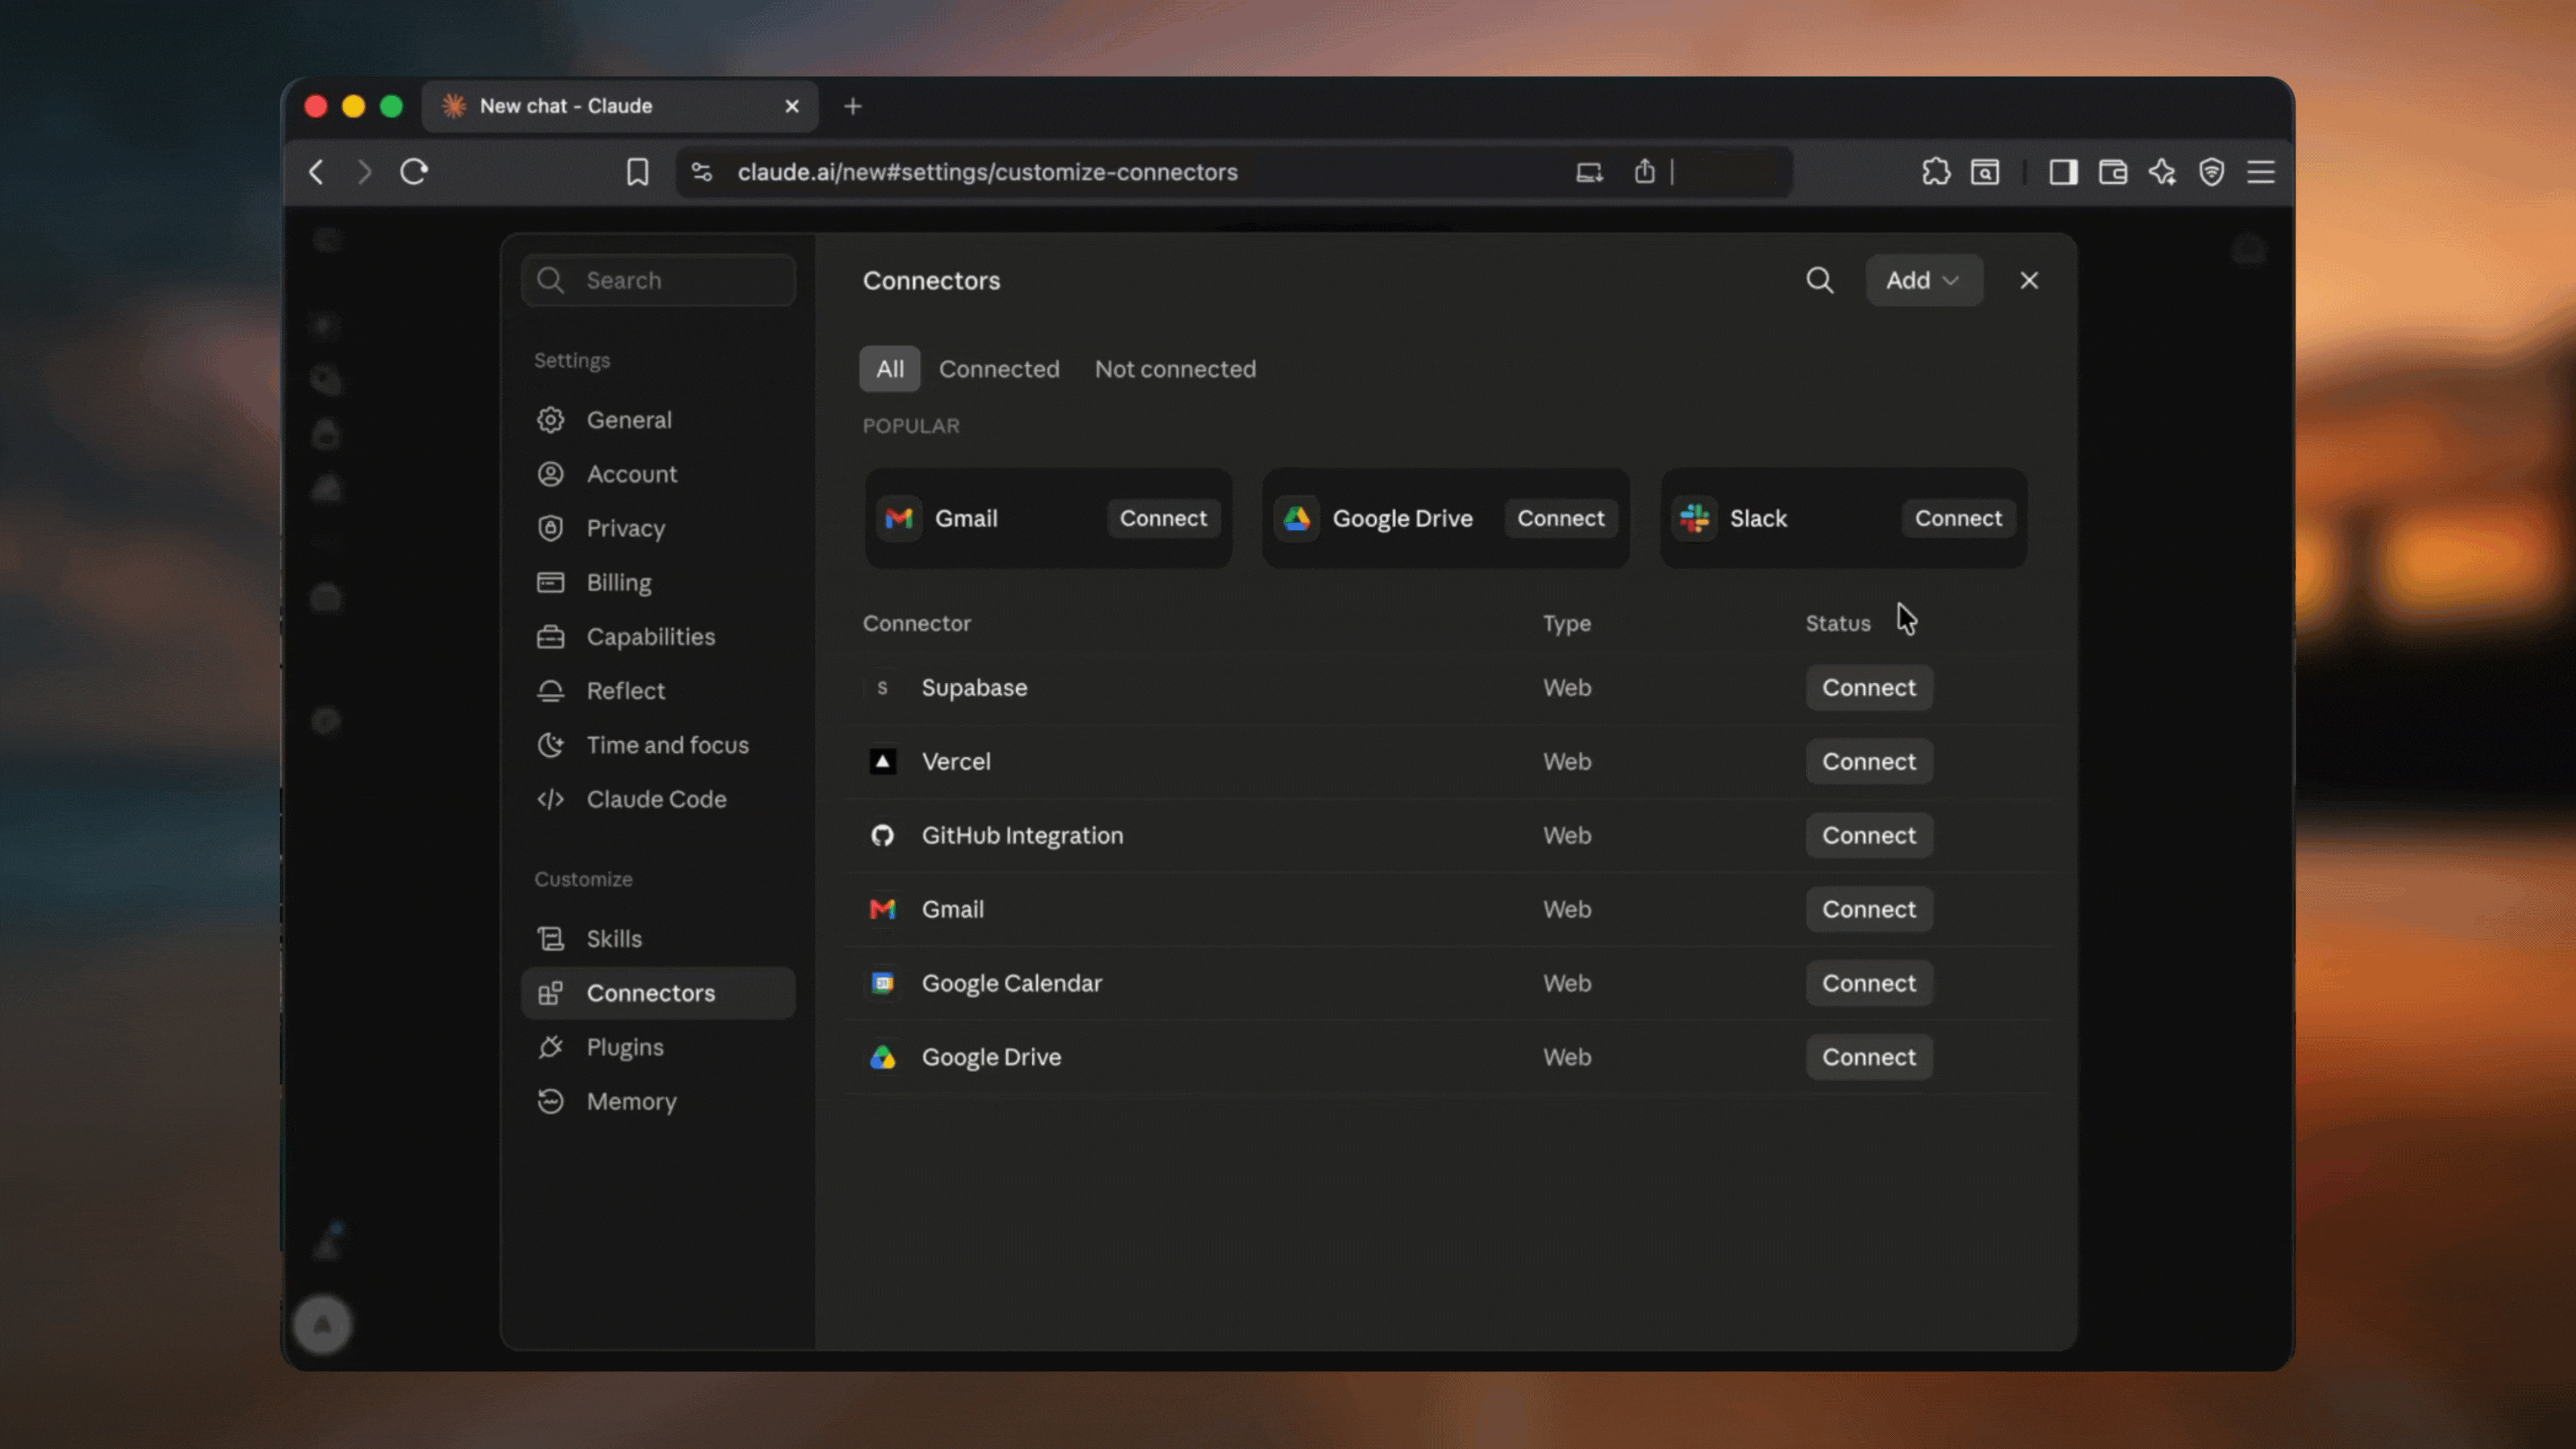Open the browser AI sparkle icon
This screenshot has width=2576, height=1449.
(2162, 172)
